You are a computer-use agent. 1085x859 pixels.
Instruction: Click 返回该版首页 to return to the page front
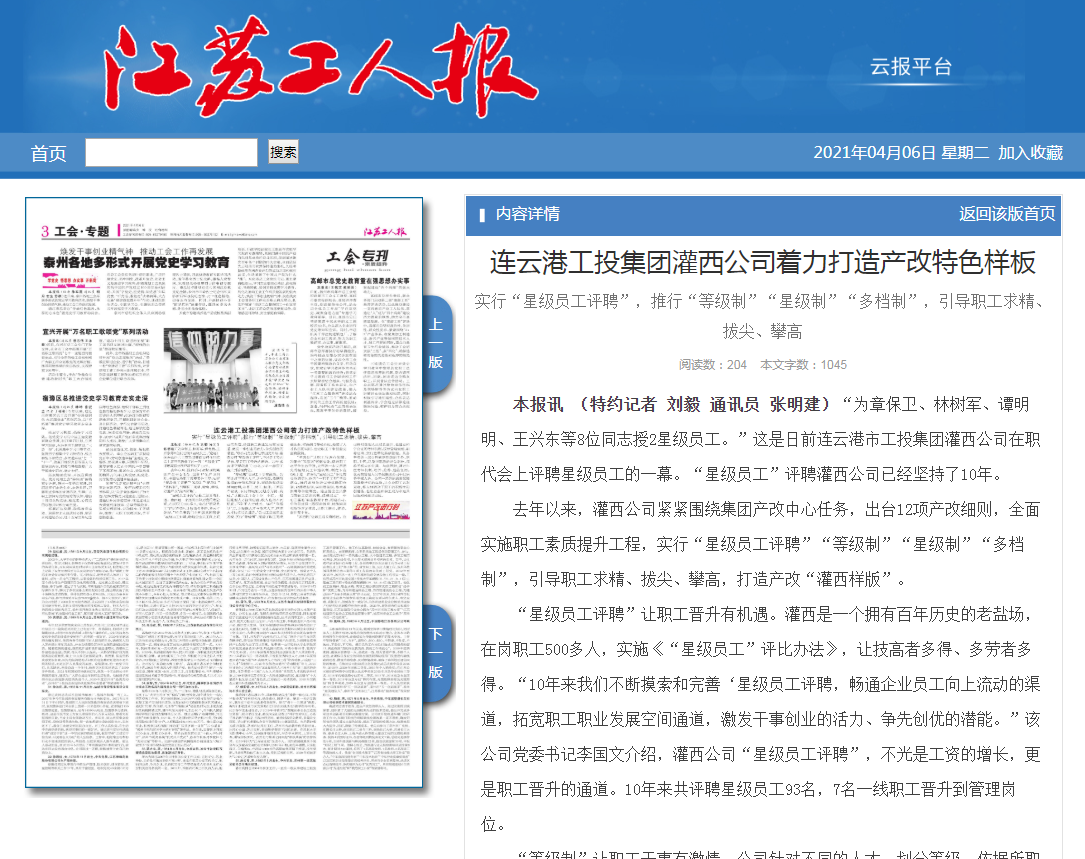click(1007, 213)
